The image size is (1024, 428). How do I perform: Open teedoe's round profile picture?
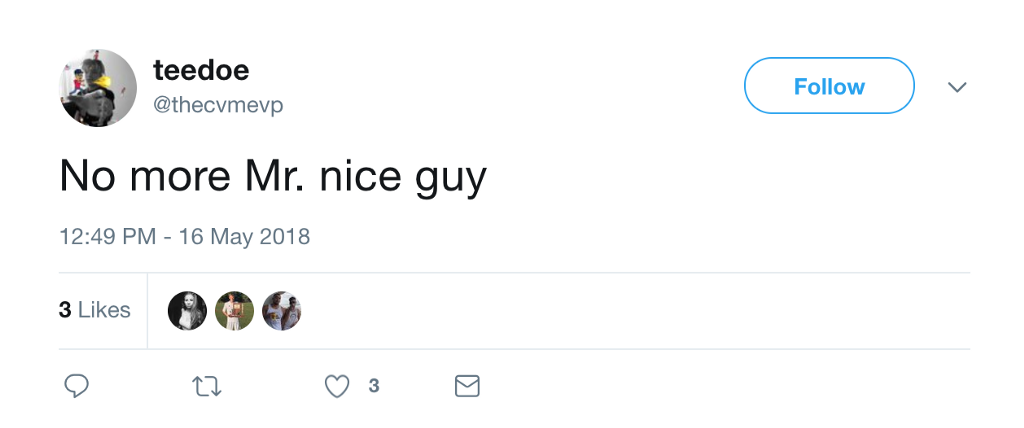coord(98,88)
